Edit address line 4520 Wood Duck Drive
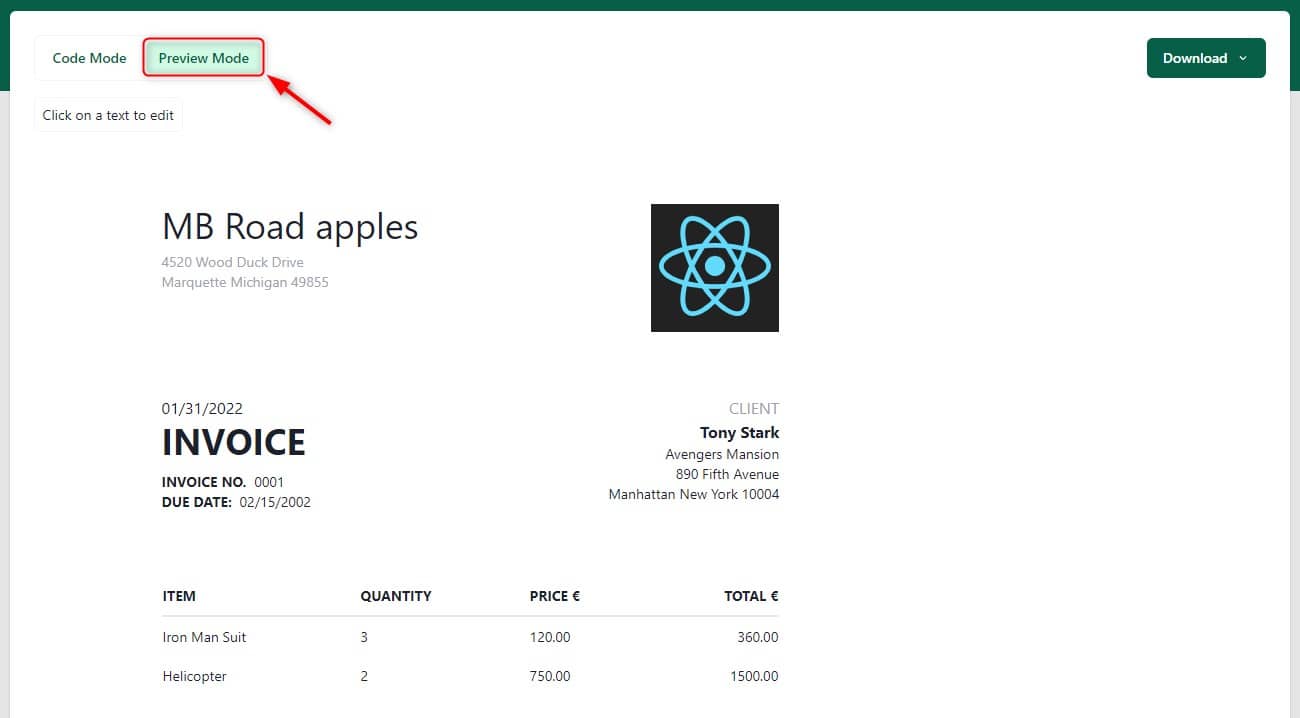This screenshot has height=718, width=1300. click(233, 262)
